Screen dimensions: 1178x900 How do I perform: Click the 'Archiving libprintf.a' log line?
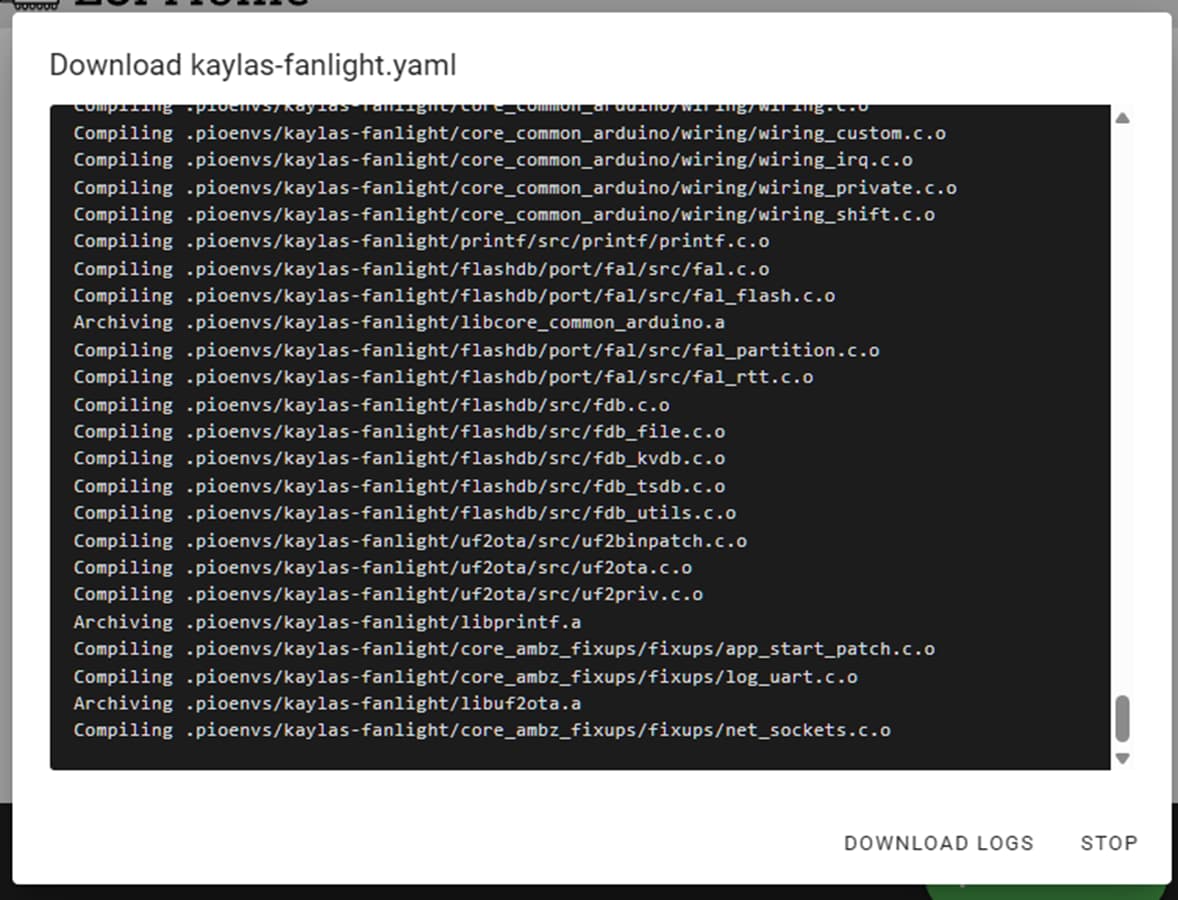(327, 622)
